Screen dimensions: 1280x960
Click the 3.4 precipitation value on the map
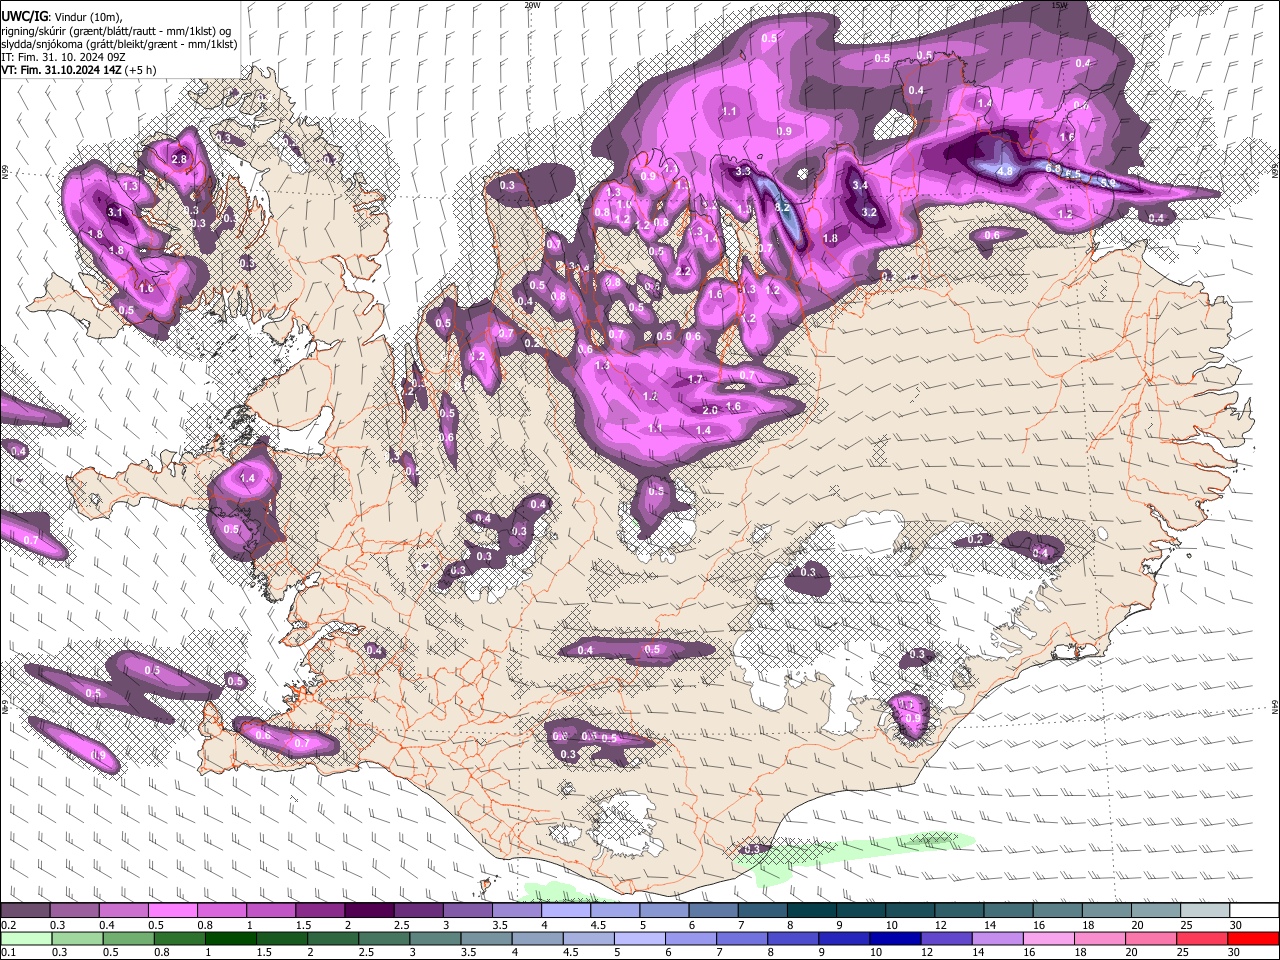click(859, 185)
